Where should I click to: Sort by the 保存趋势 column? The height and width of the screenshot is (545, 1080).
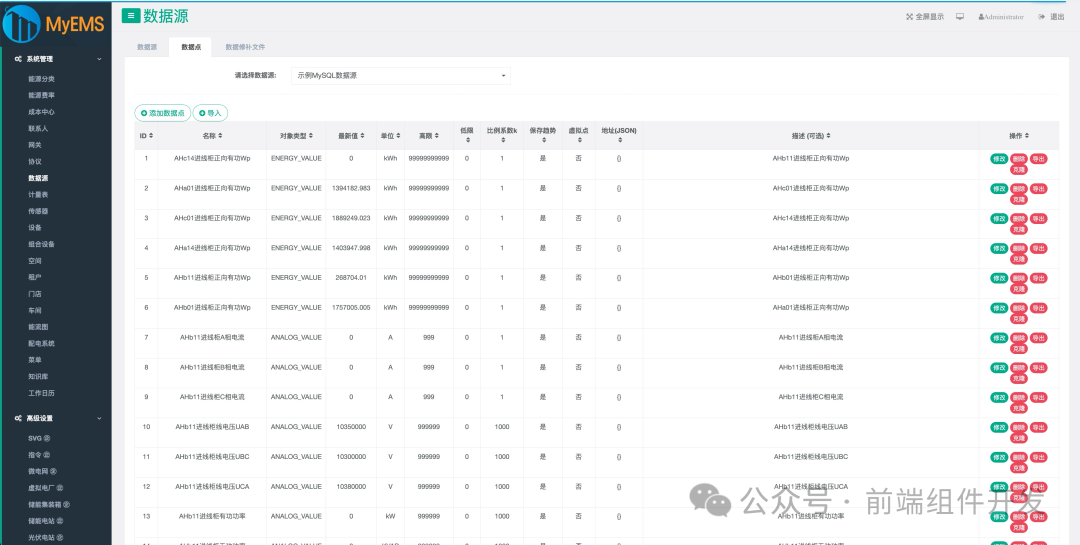543,134
